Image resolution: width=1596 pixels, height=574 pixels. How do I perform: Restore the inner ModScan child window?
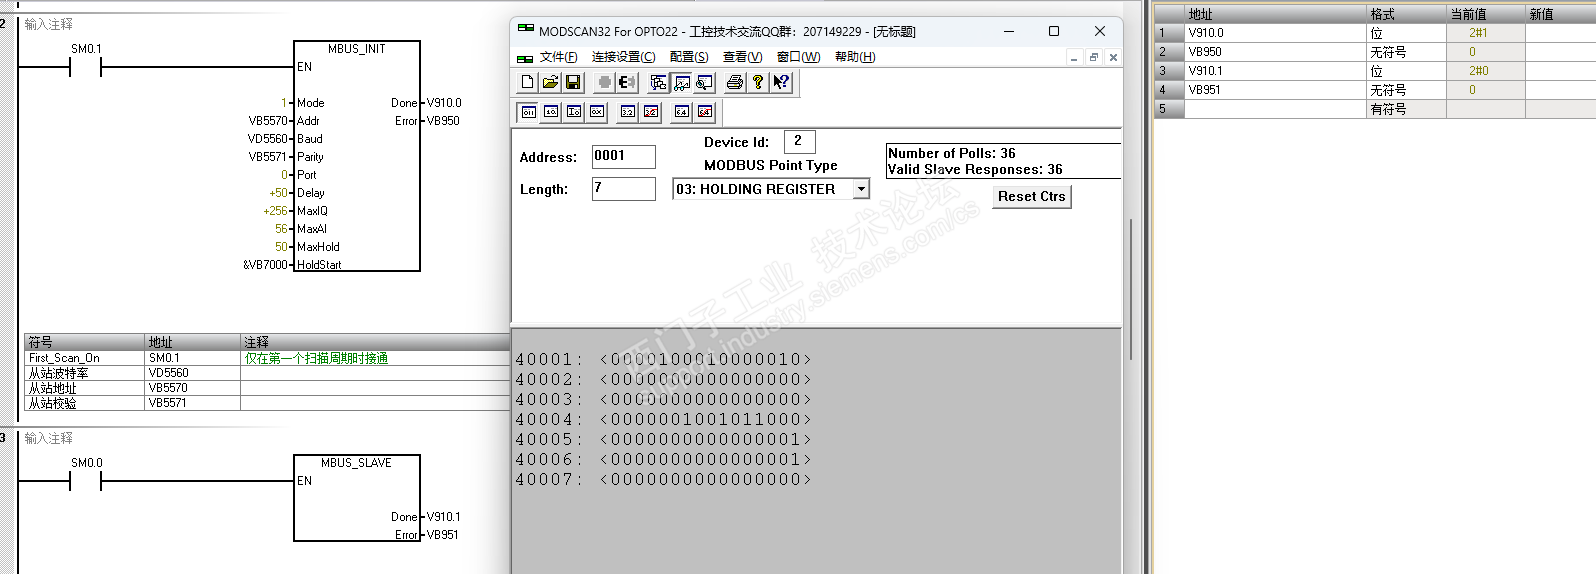click(x=1094, y=58)
